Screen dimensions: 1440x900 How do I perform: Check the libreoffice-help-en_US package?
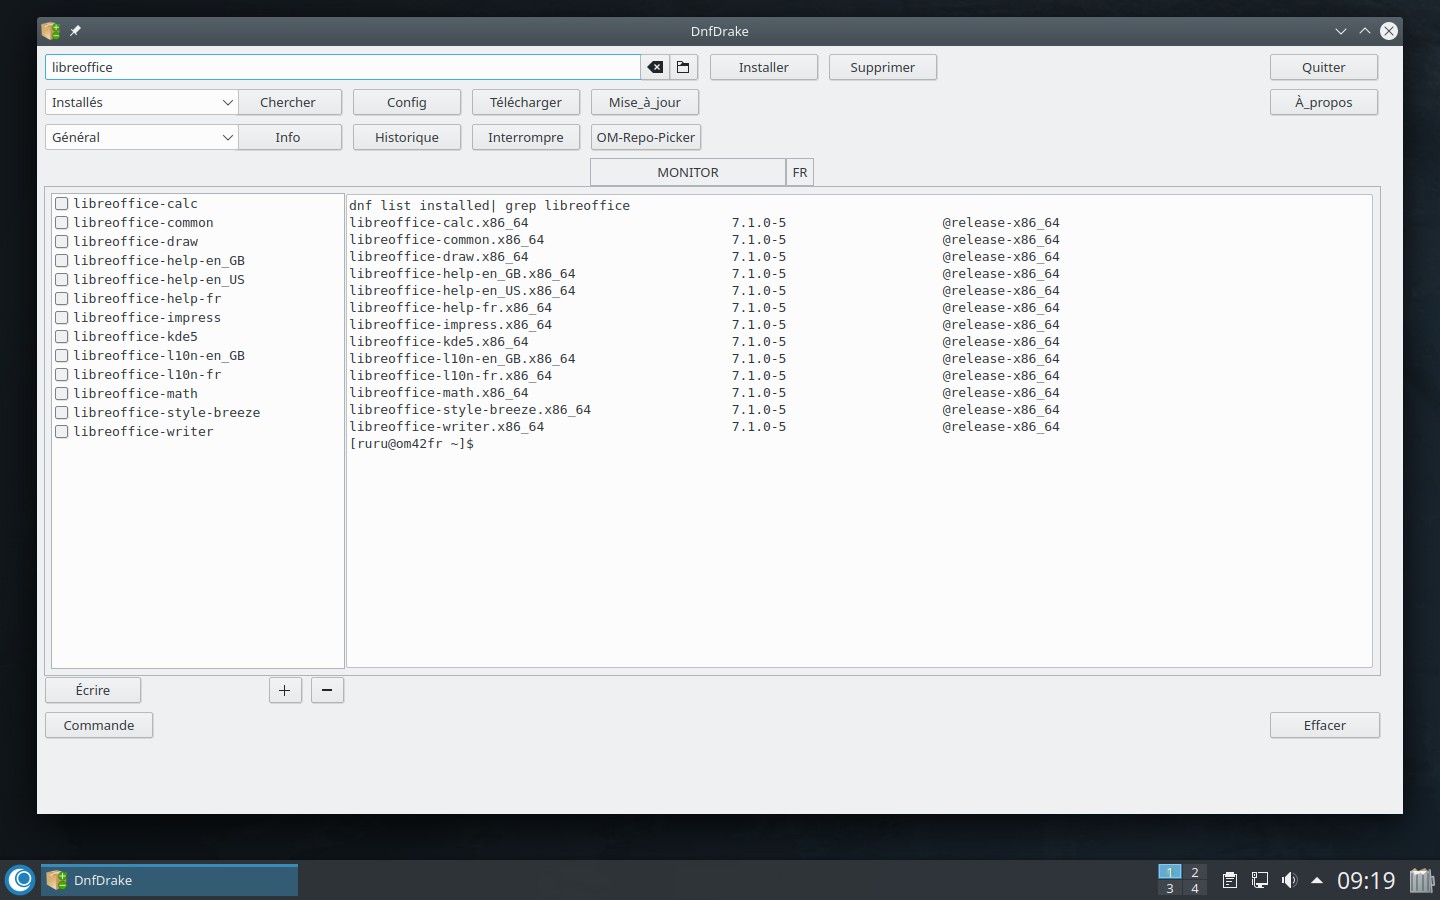click(x=61, y=280)
